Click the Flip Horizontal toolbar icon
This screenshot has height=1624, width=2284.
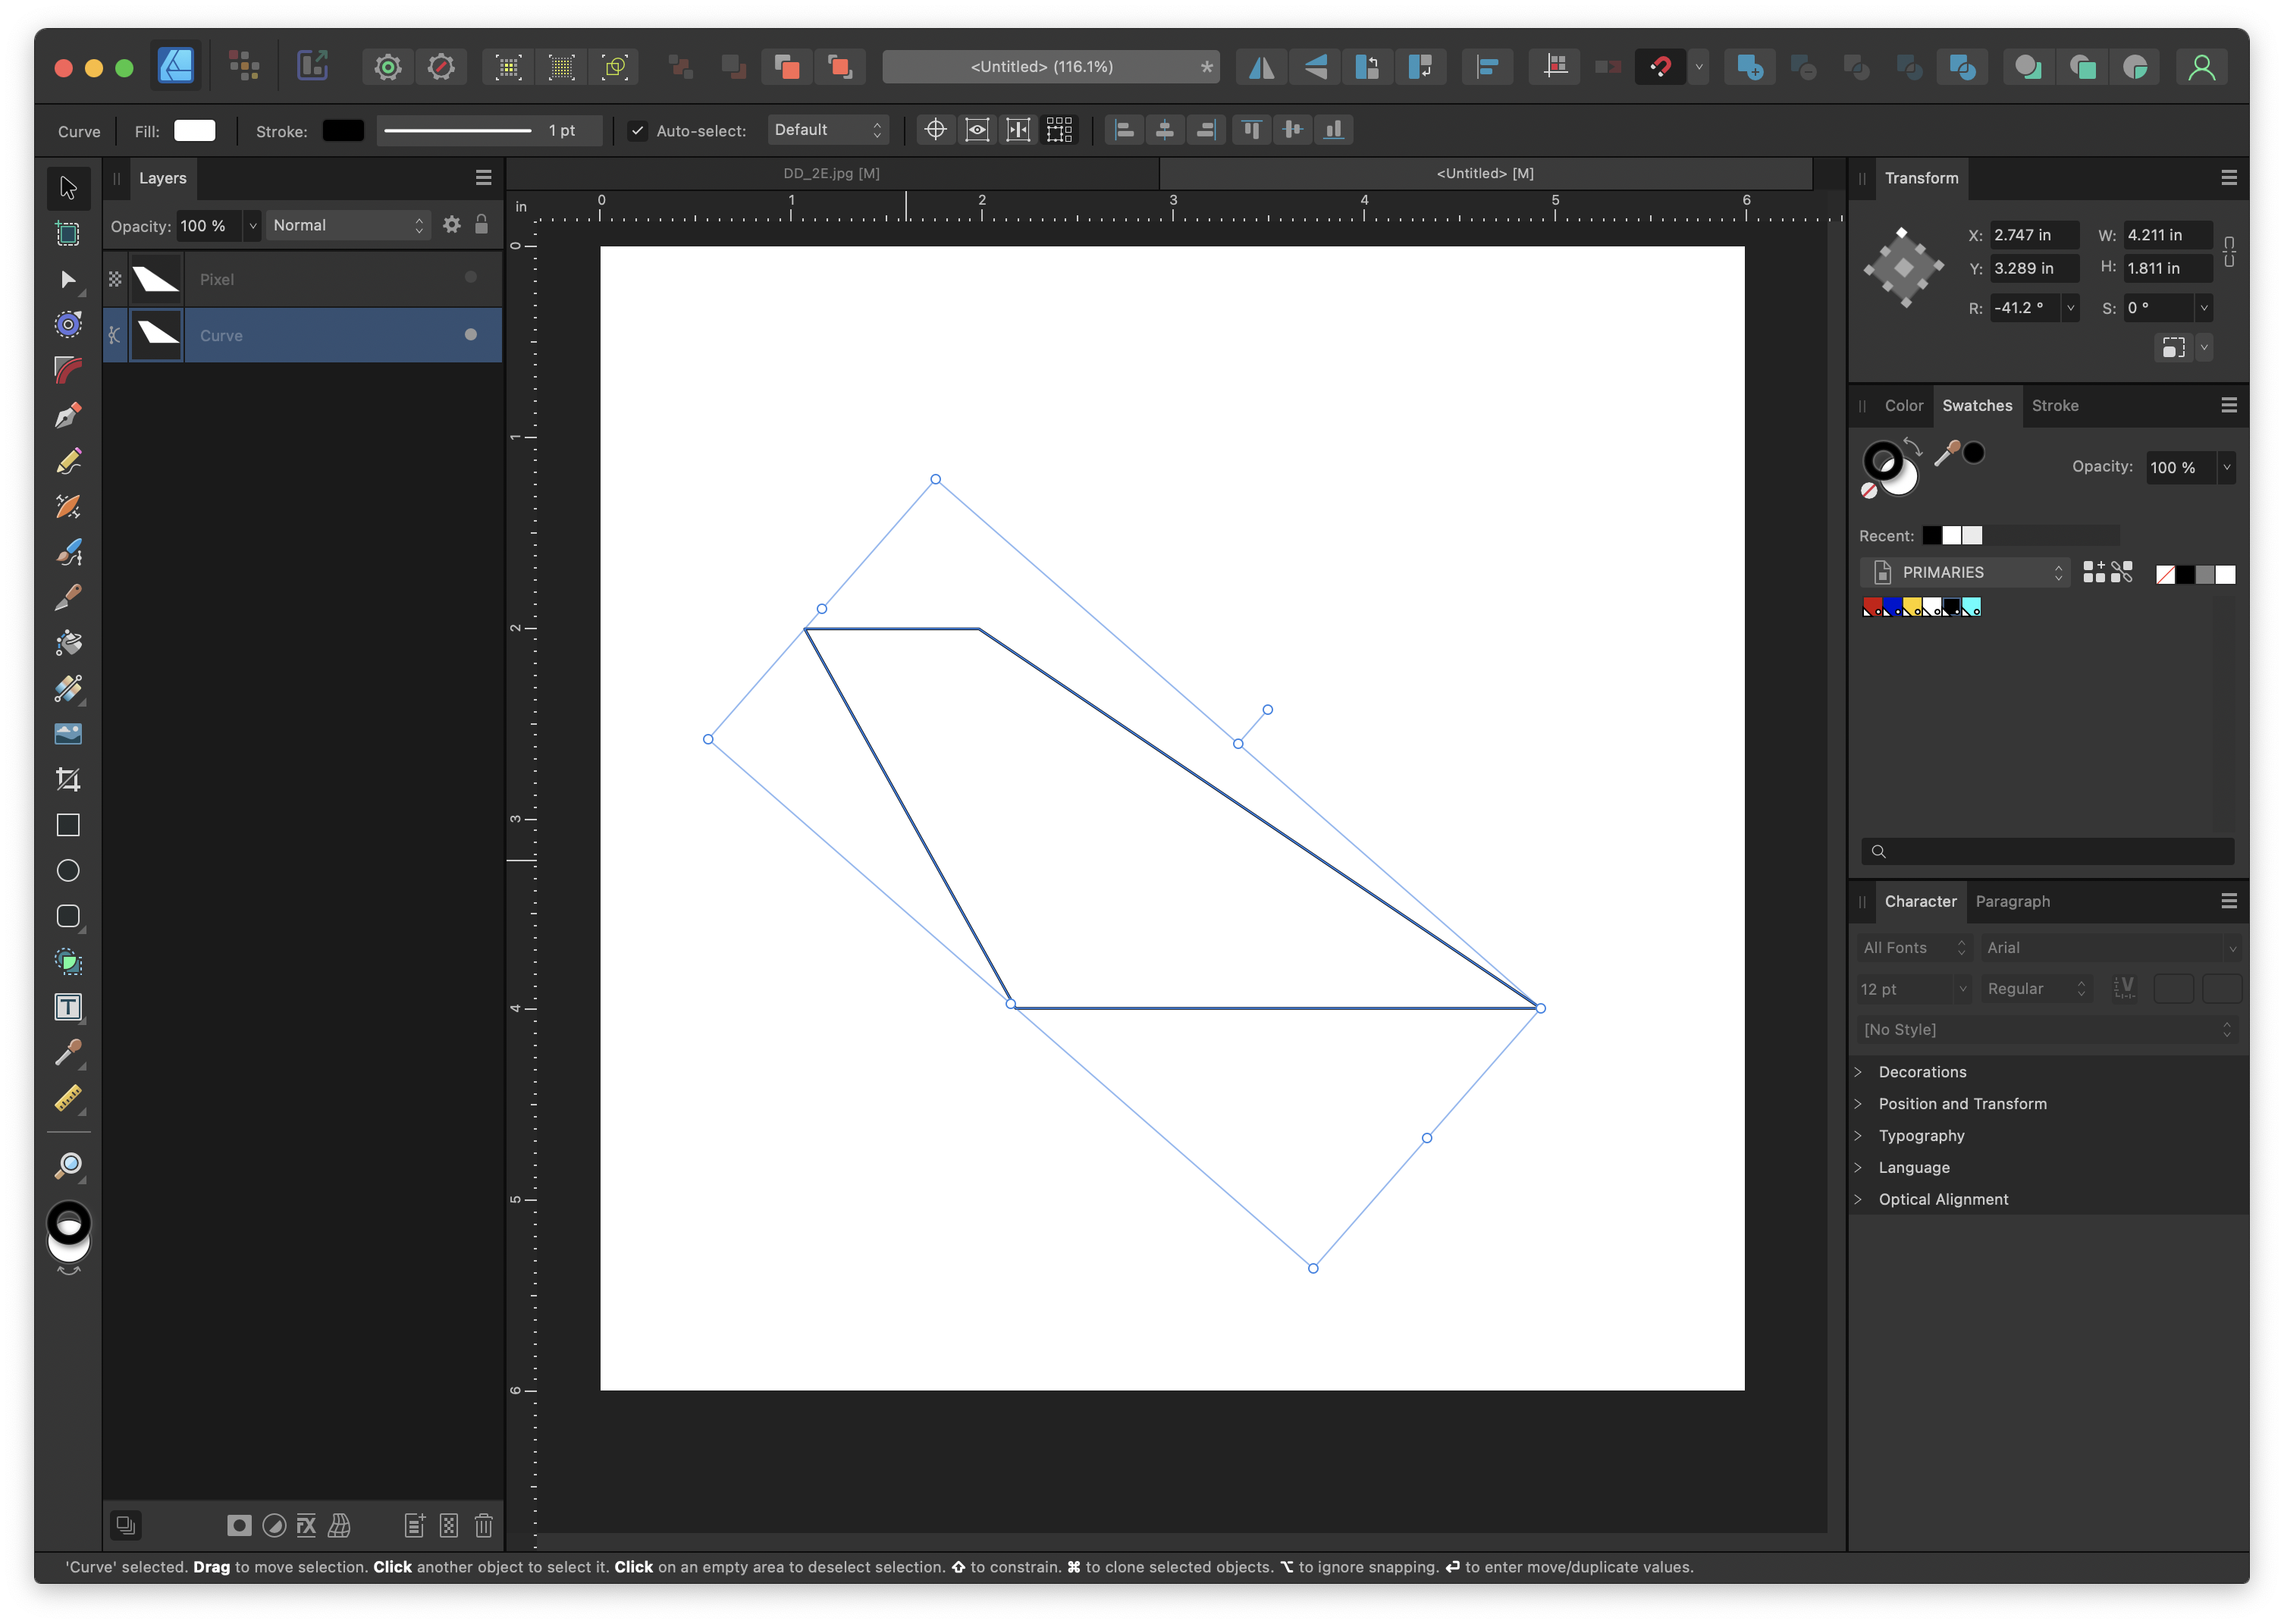pos(1261,67)
